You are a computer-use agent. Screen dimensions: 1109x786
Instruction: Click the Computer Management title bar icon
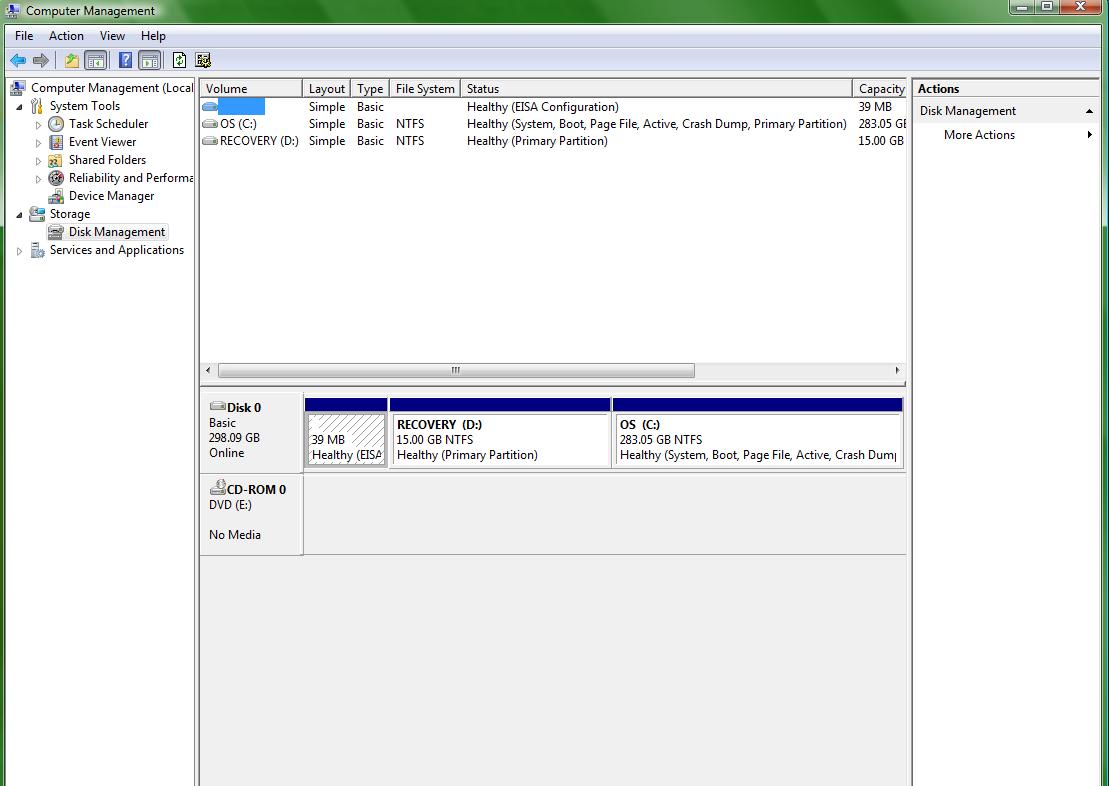pos(13,11)
